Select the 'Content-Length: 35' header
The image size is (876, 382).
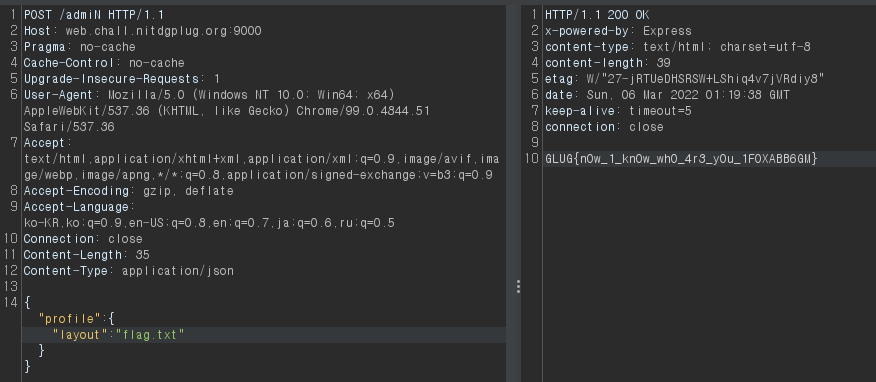click(x=87, y=255)
